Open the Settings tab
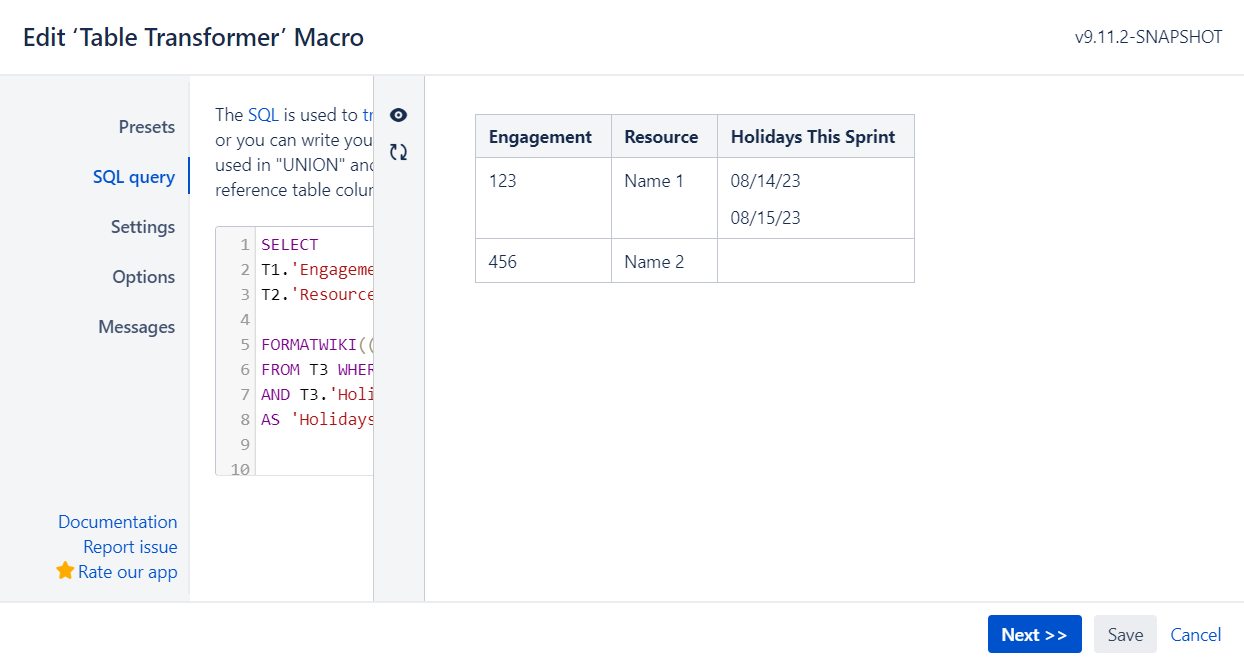 click(143, 227)
